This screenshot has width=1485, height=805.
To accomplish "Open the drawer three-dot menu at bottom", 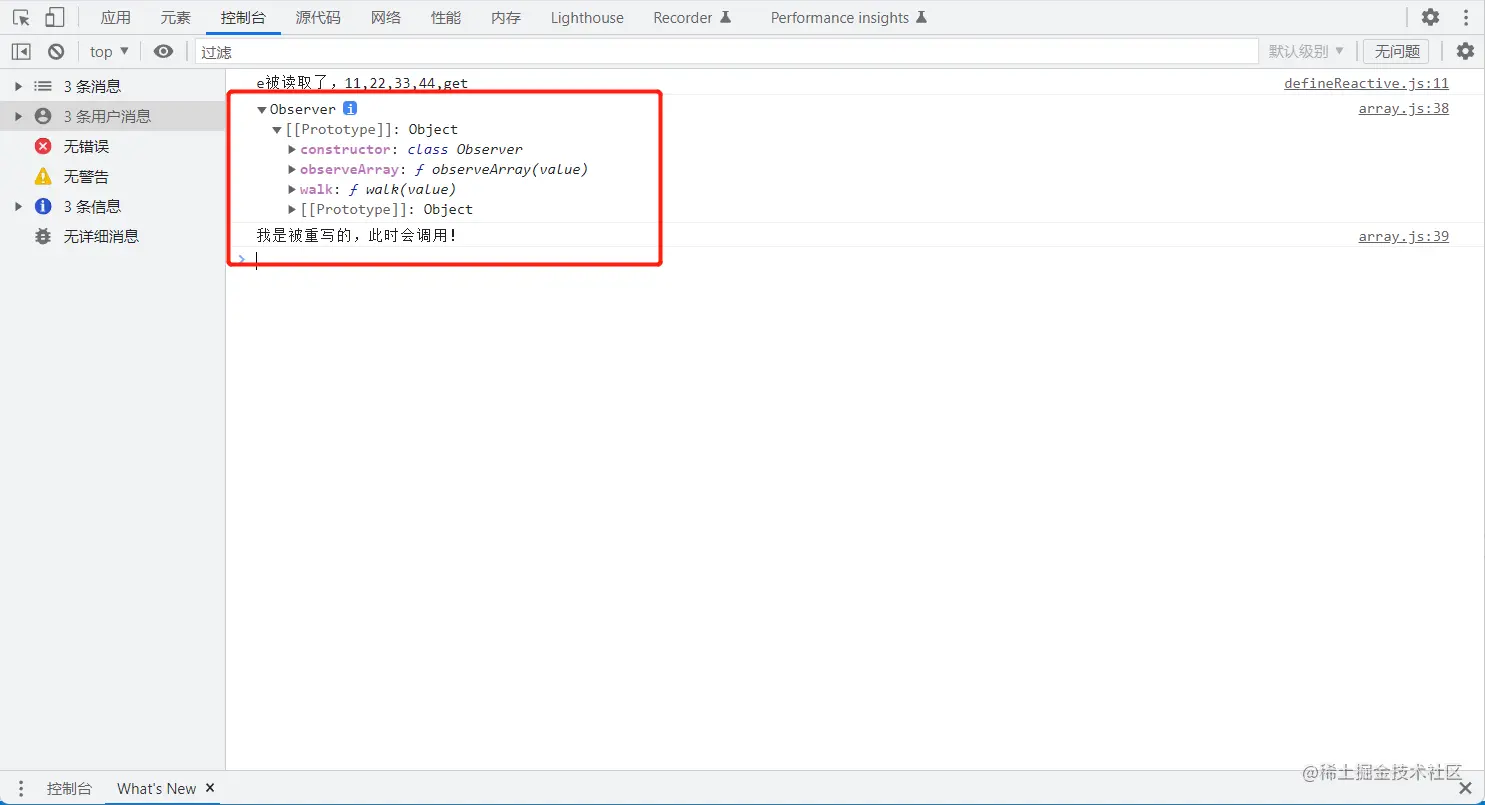I will pyautogui.click(x=20, y=788).
